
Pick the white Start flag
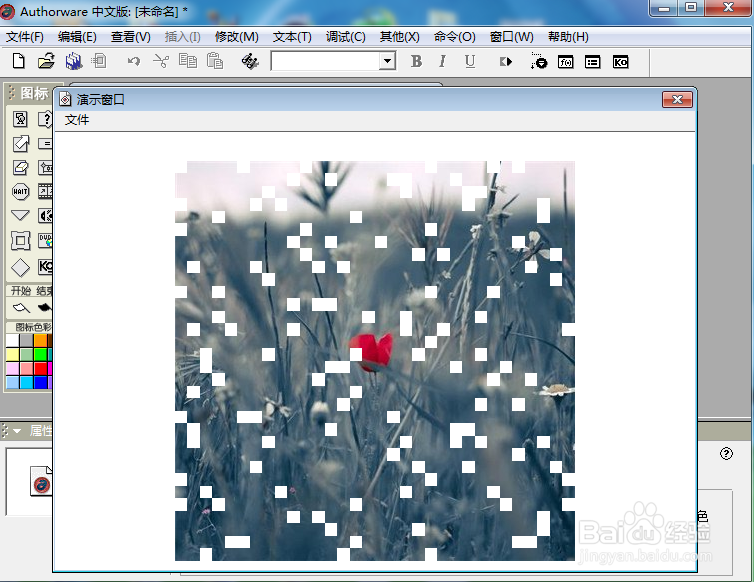click(x=21, y=307)
